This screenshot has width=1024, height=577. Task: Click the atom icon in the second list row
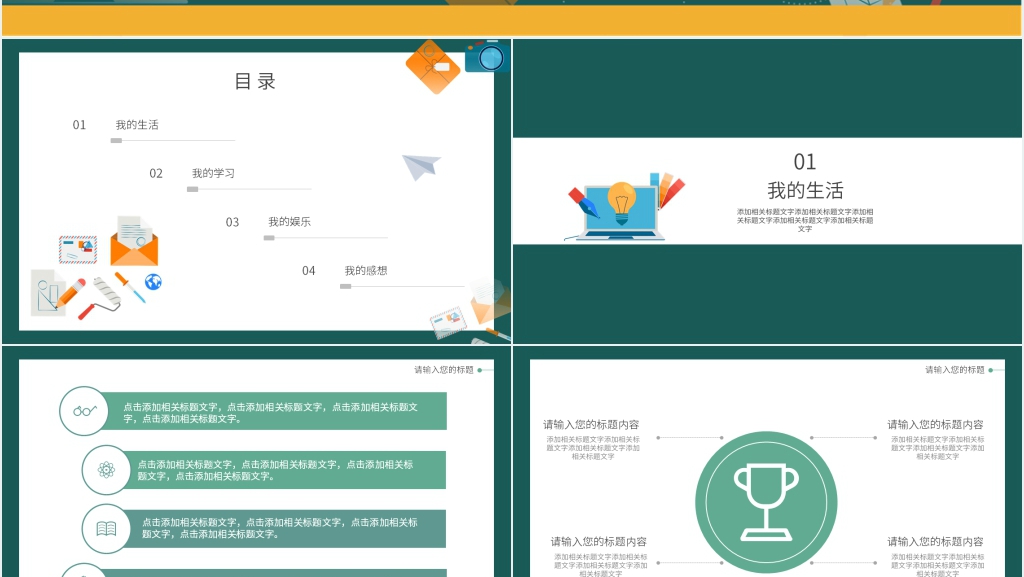(106, 469)
